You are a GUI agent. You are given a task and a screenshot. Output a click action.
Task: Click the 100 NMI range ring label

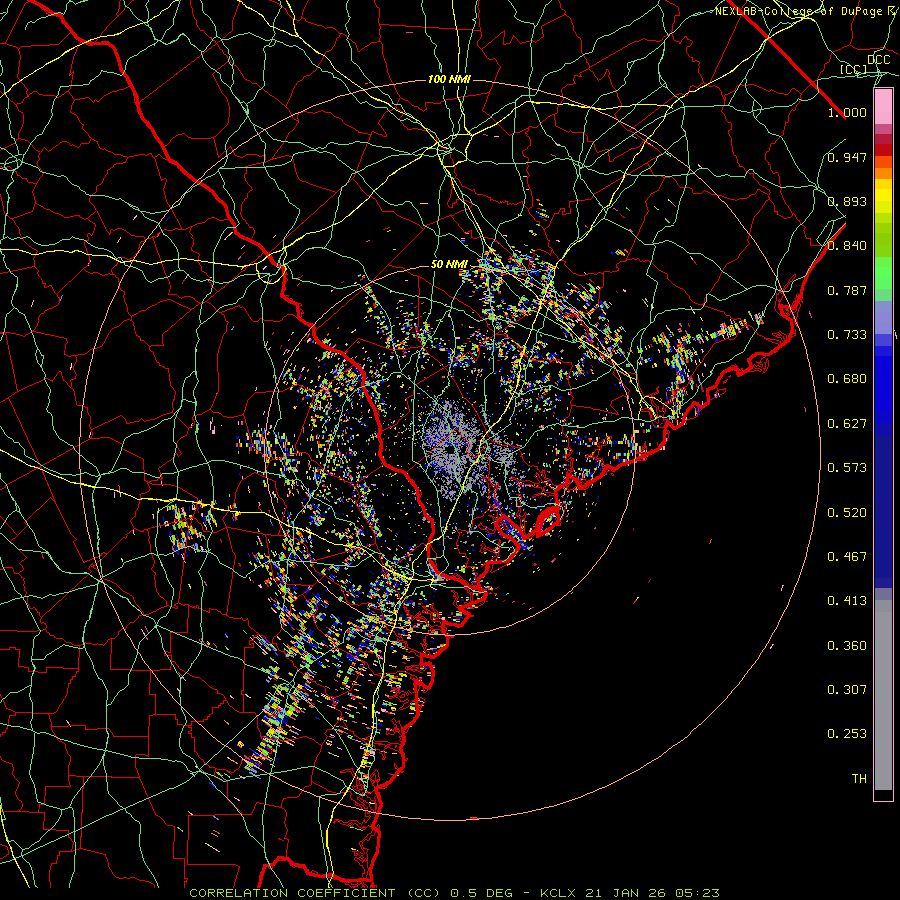[x=449, y=79]
